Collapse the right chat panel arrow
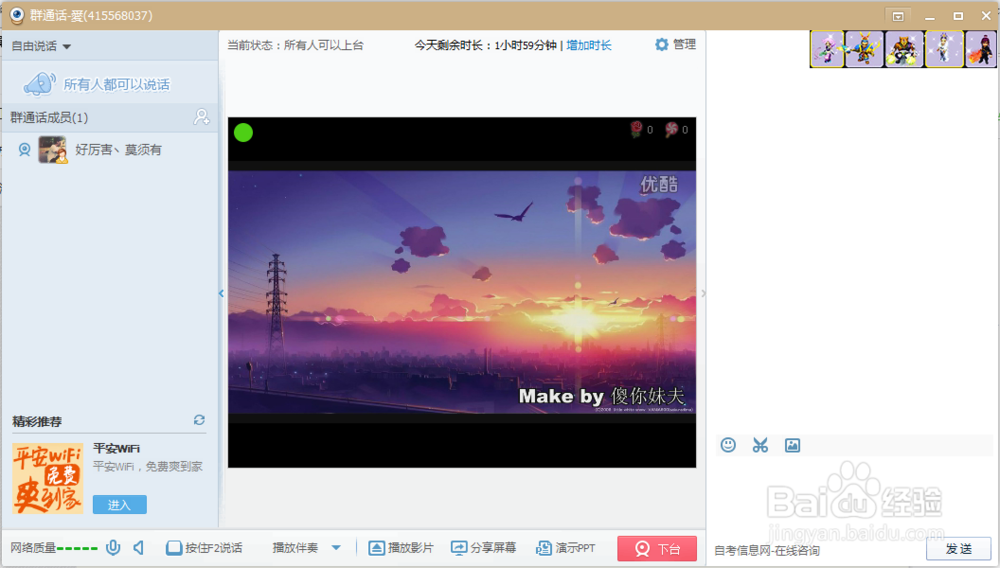The width and height of the screenshot is (1000, 568). tap(703, 293)
